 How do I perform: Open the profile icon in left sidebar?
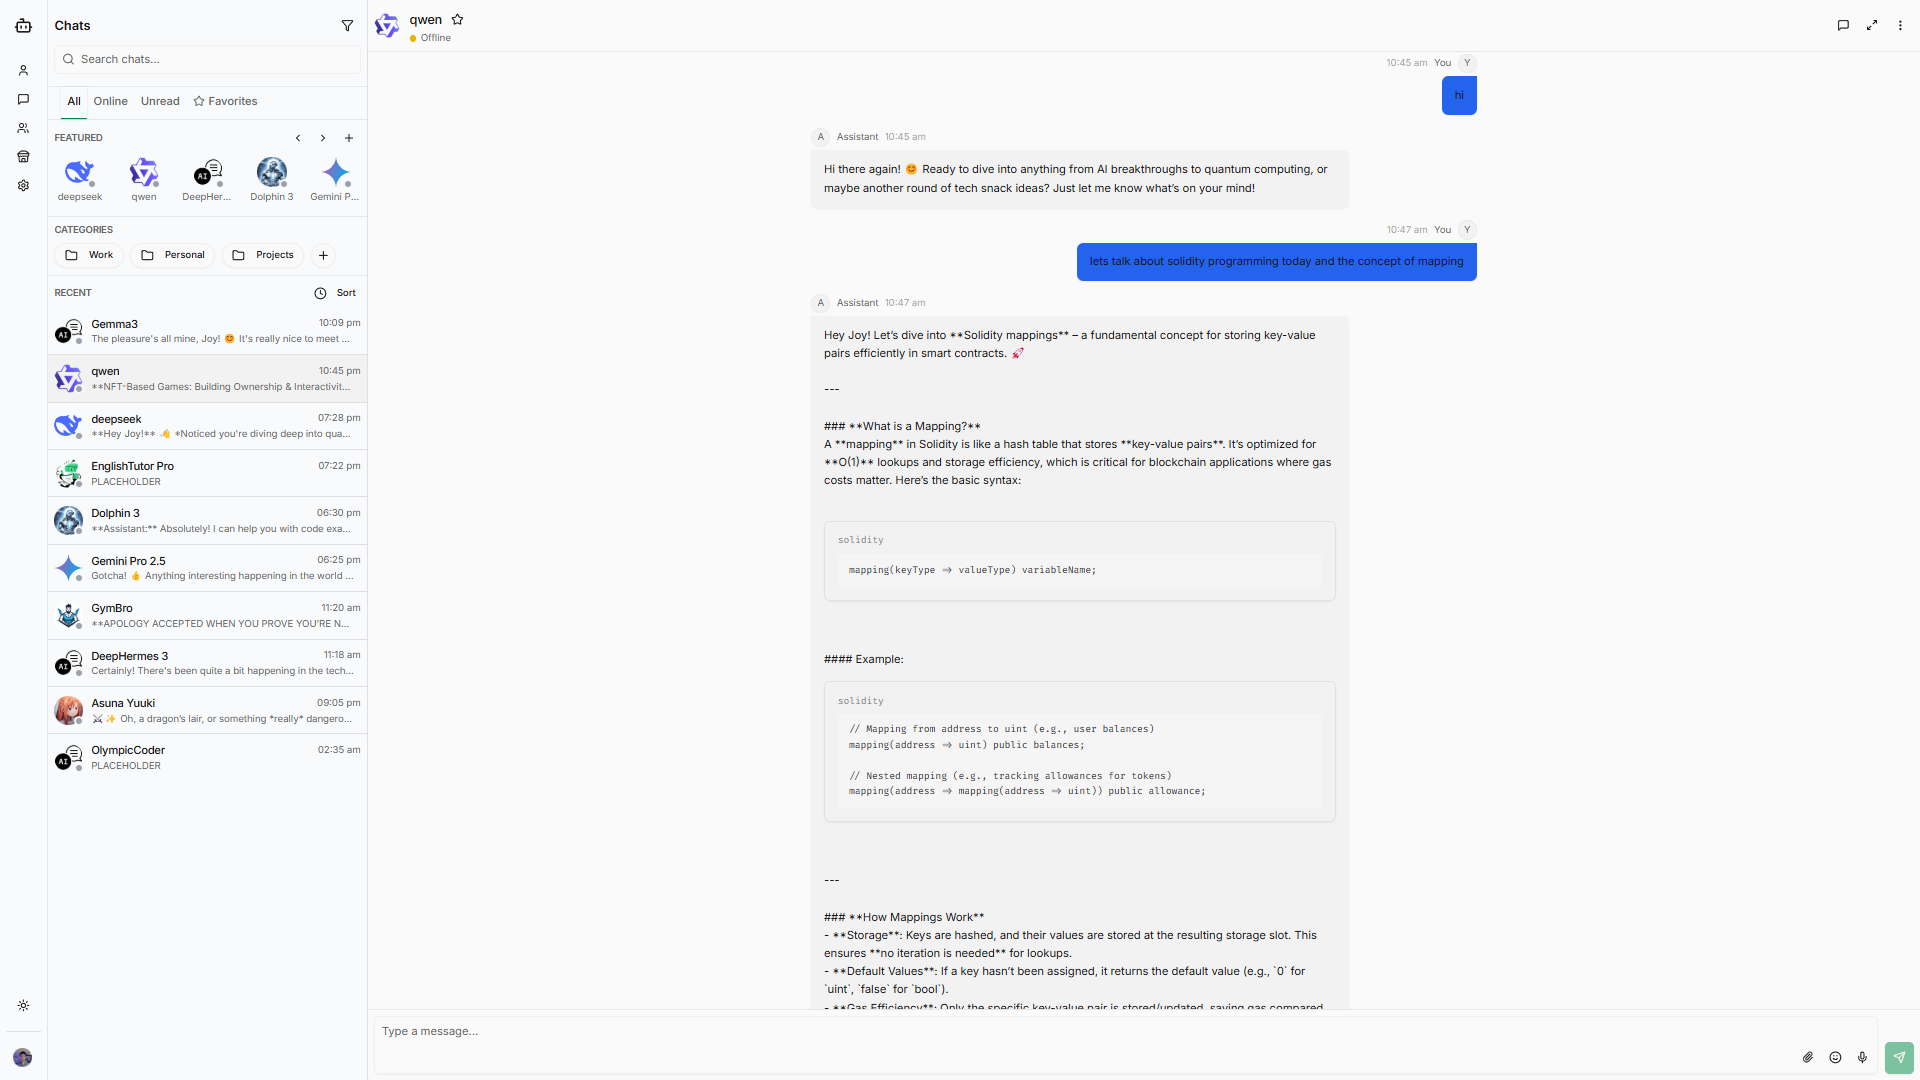tap(23, 71)
